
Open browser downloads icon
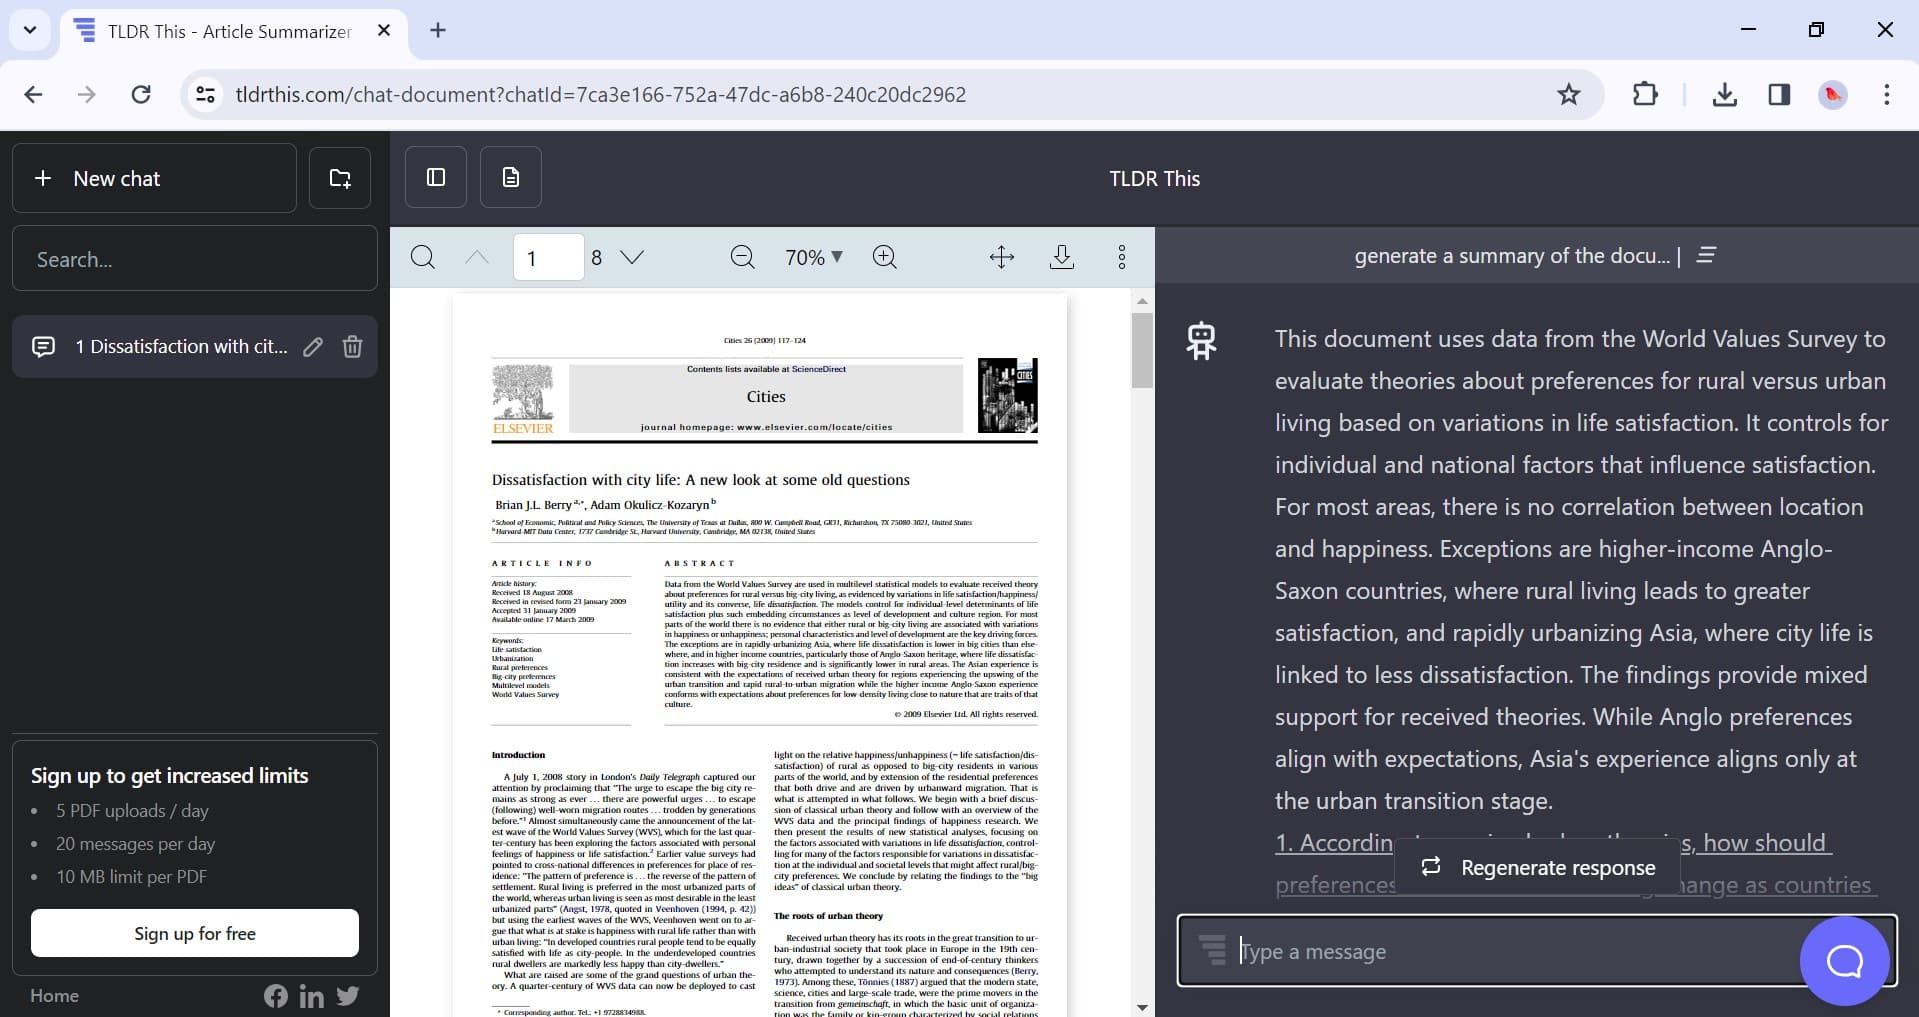click(1725, 94)
